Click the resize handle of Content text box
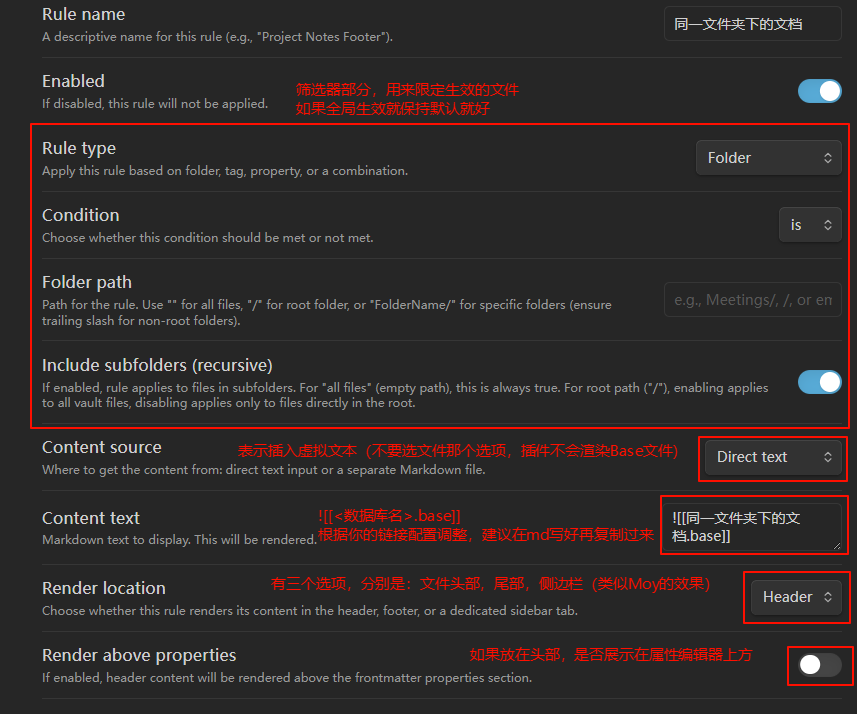This screenshot has height=714, width=857. 837,546
